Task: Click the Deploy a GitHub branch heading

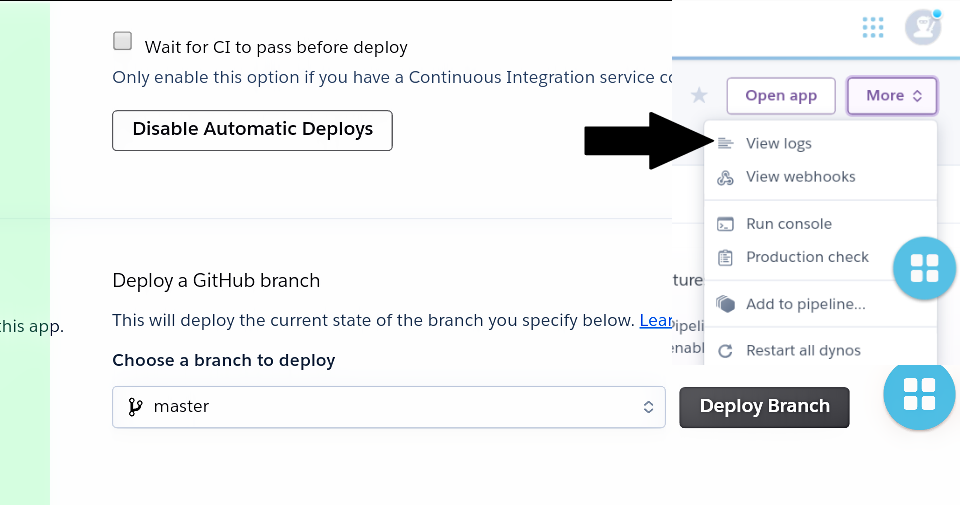Action: click(216, 280)
